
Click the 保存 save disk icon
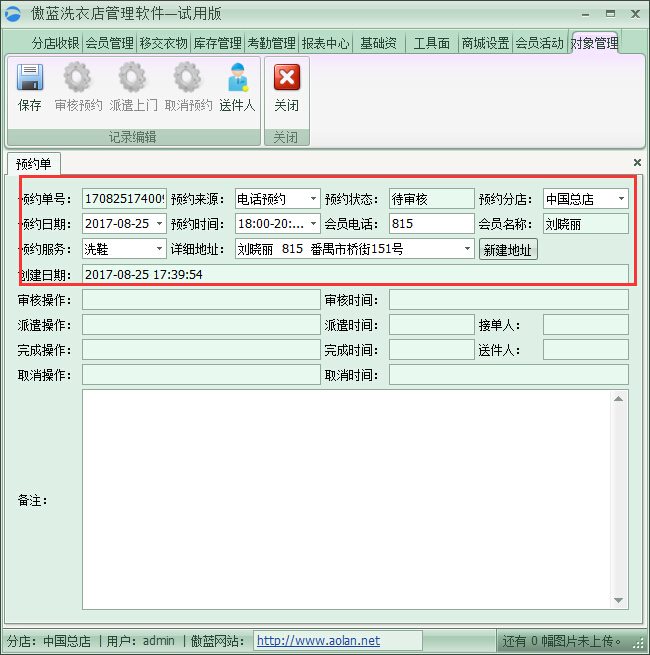[30, 78]
